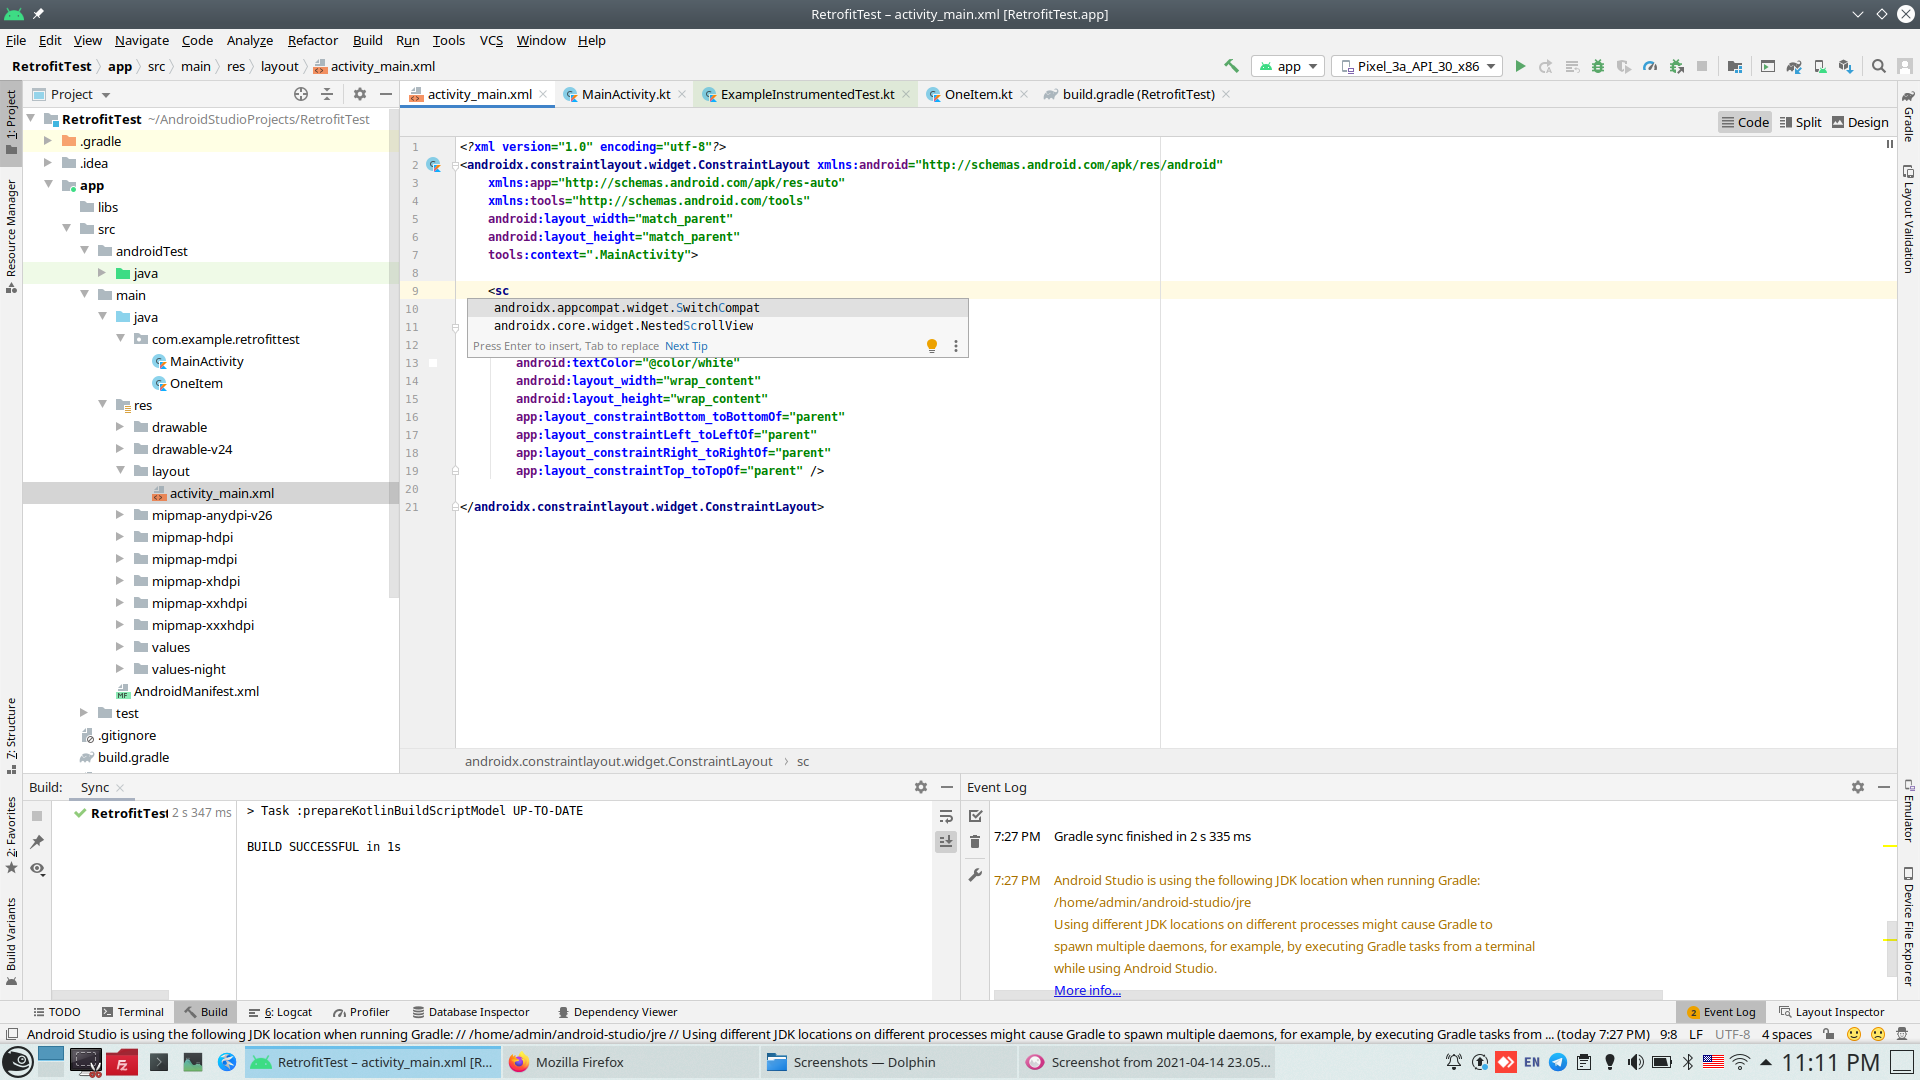Switch editor to Design view
Image resolution: width=1920 pixels, height=1080 pixels.
[x=1860, y=122]
